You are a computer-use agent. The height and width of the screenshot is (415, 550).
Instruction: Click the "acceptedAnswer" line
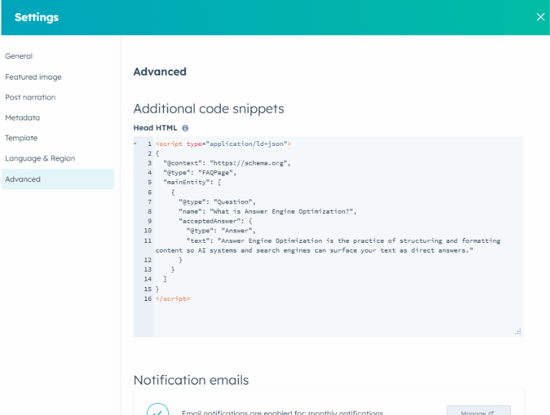[215, 221]
